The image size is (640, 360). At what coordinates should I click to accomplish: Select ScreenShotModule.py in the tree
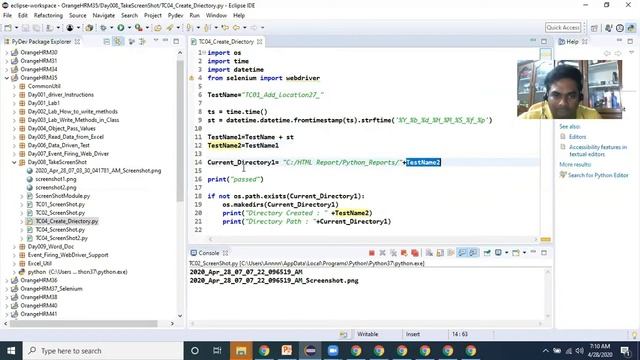(62, 196)
